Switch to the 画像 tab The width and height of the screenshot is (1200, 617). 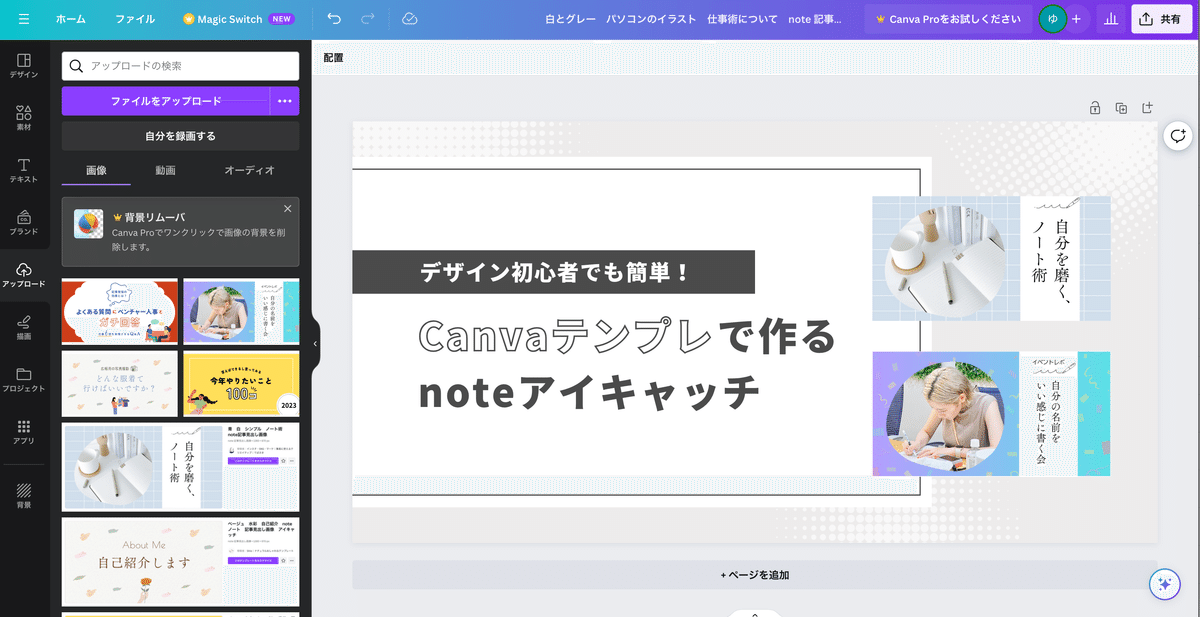pyautogui.click(x=96, y=170)
